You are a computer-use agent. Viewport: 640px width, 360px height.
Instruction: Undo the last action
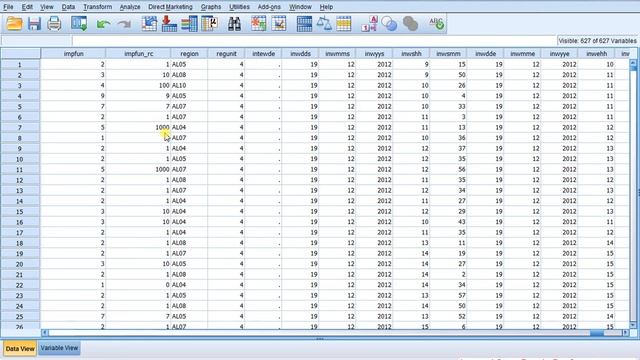(x=104, y=24)
